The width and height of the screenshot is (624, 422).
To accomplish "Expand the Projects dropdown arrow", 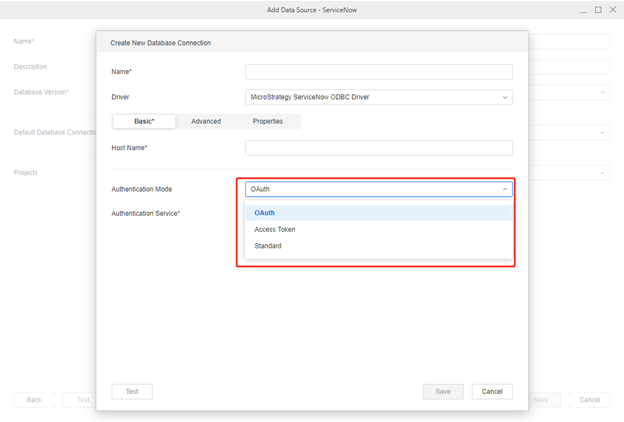I will click(x=602, y=173).
